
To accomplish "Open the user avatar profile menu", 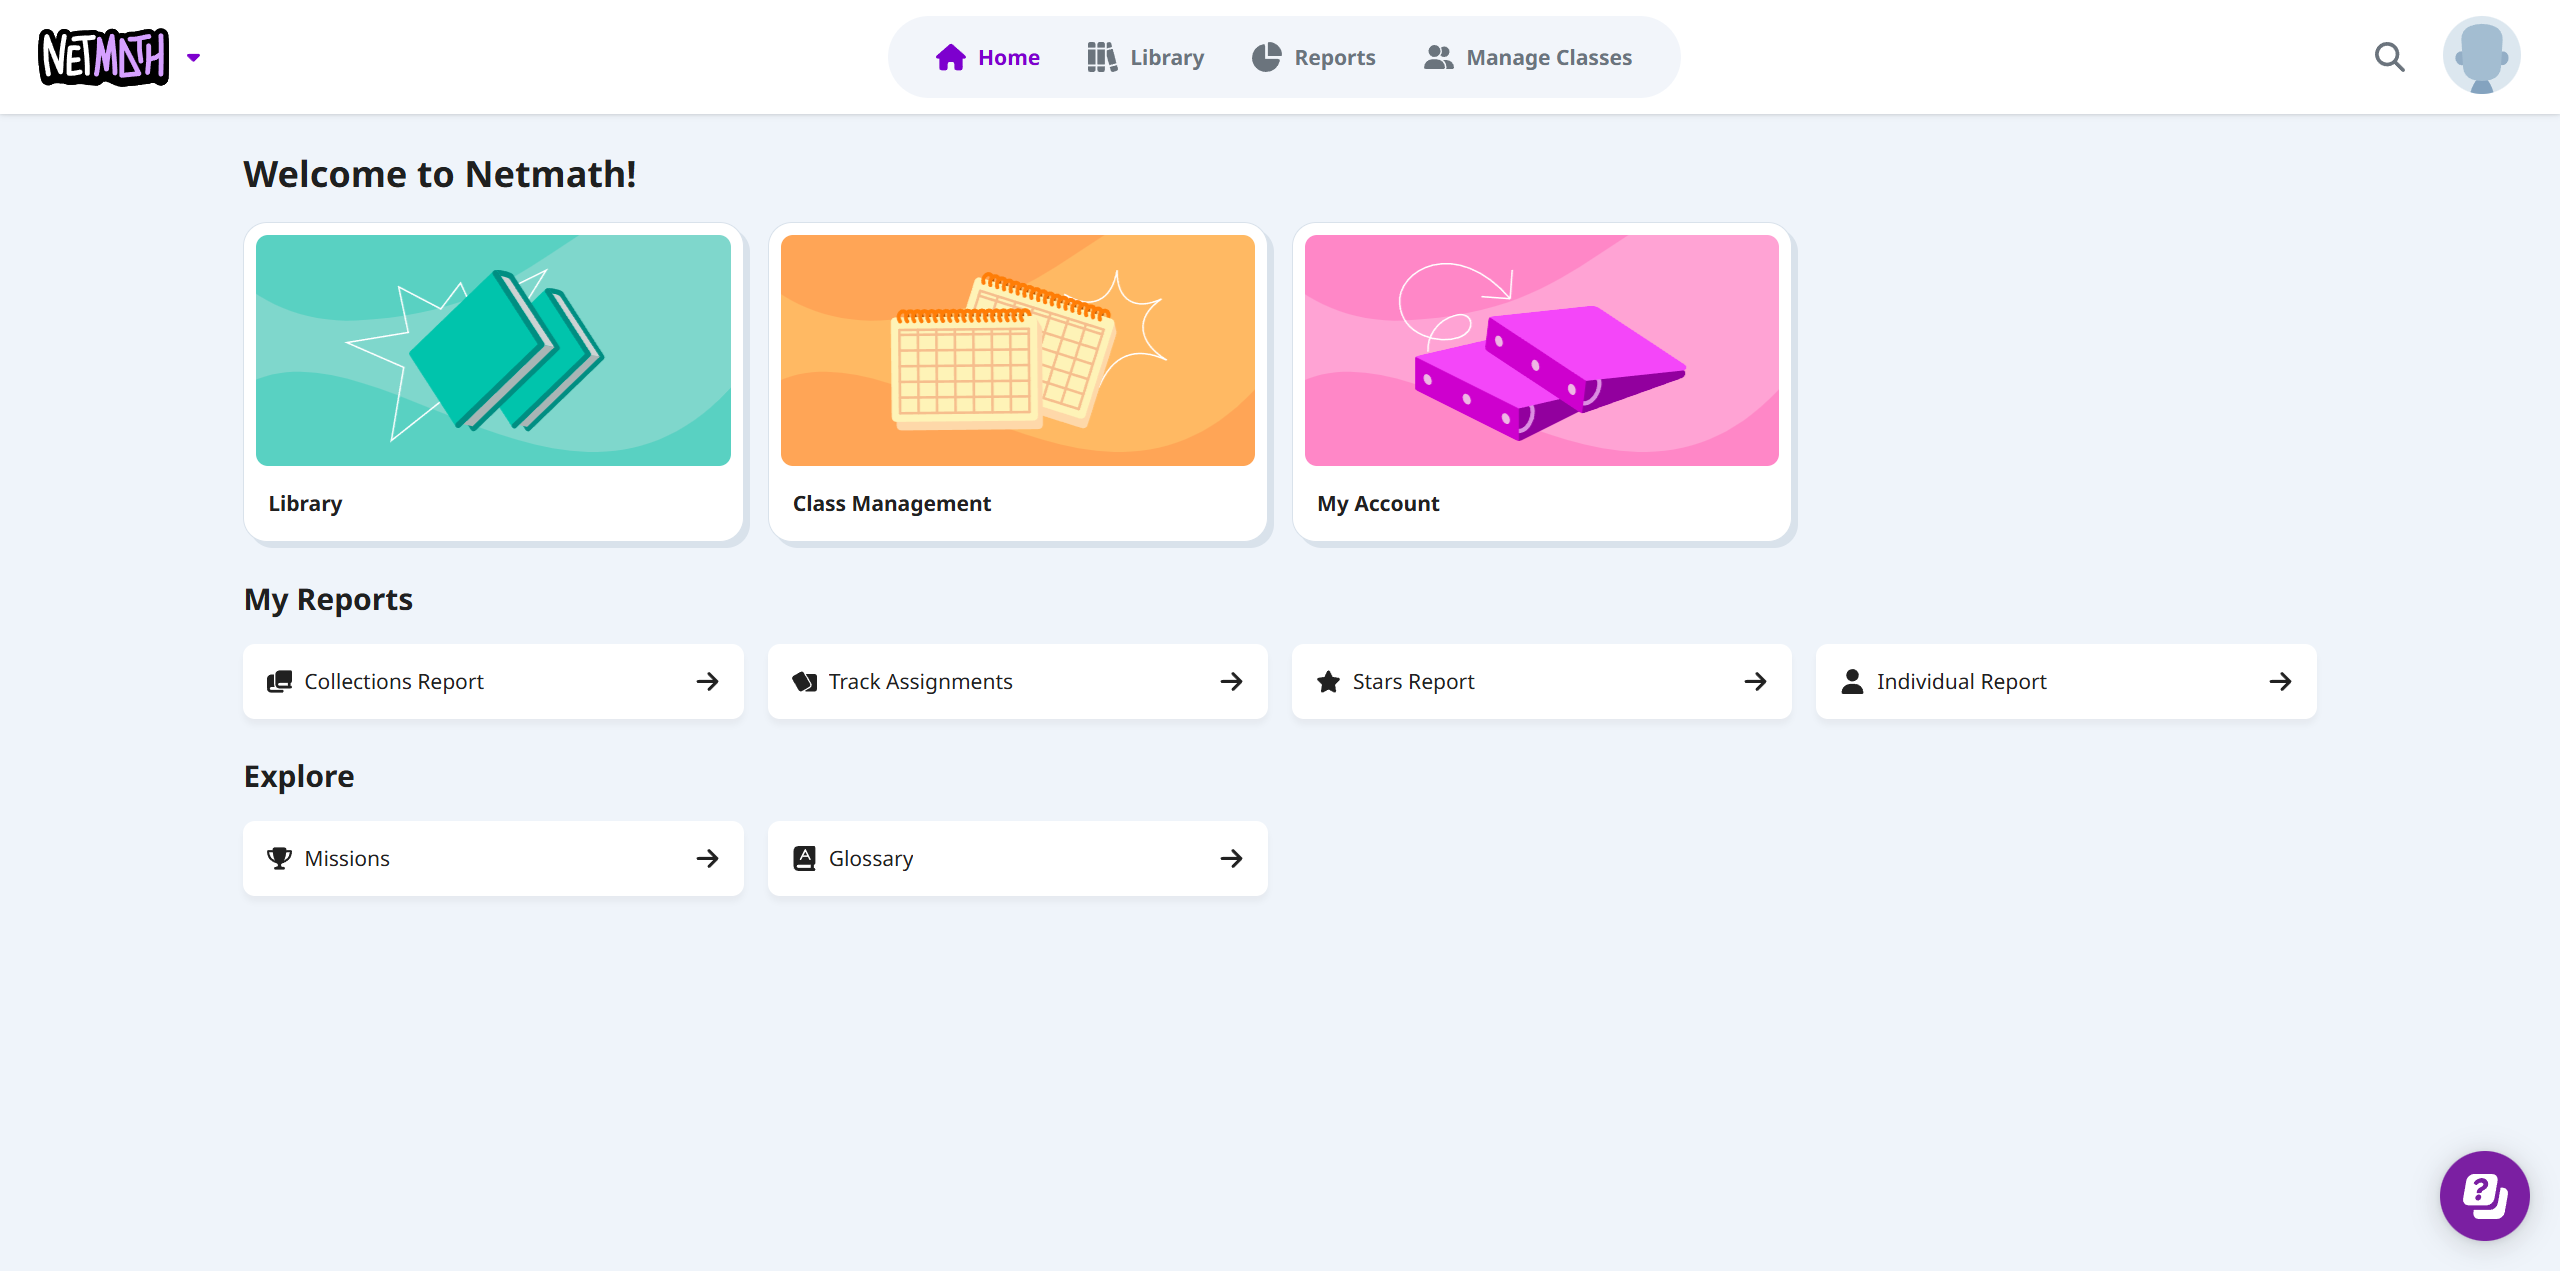I will [x=2481, y=56].
